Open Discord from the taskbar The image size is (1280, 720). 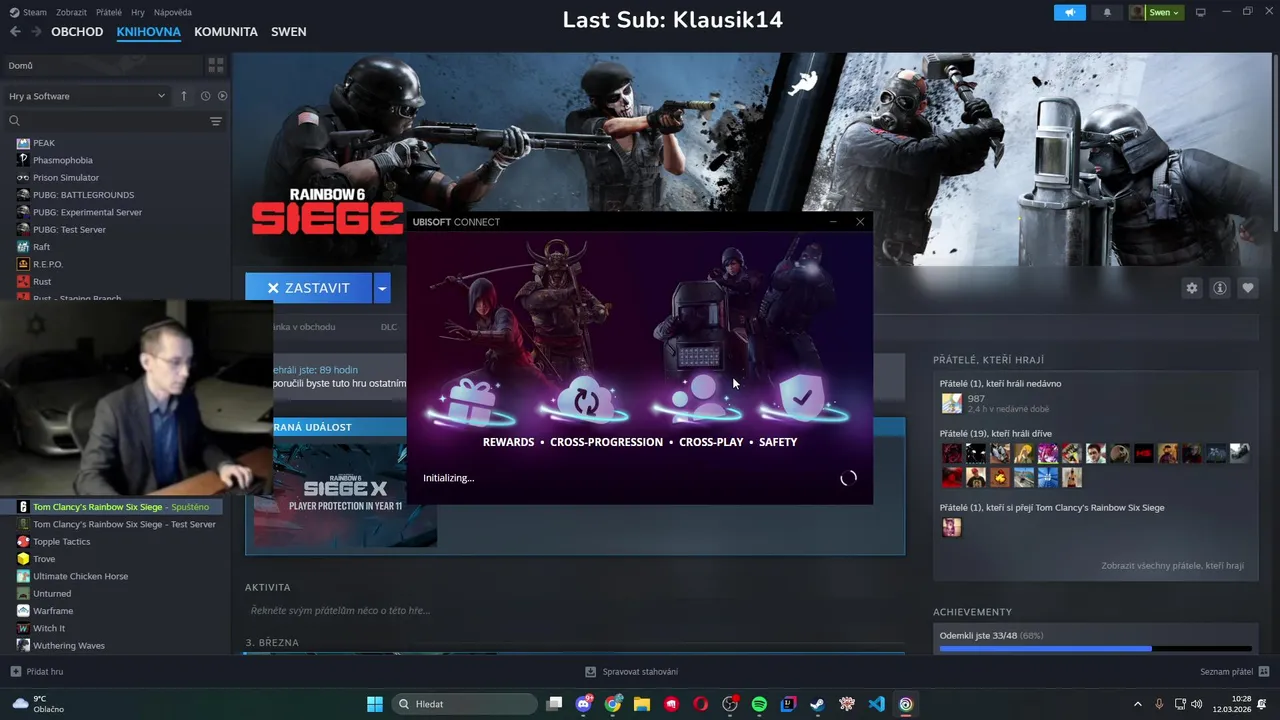coord(584,704)
